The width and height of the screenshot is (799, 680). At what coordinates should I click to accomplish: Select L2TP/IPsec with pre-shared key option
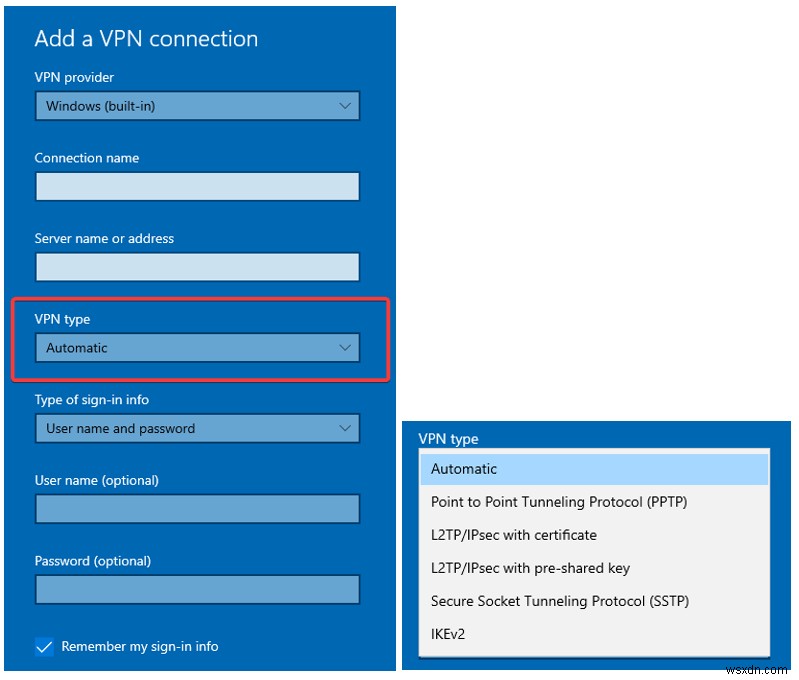(594, 568)
